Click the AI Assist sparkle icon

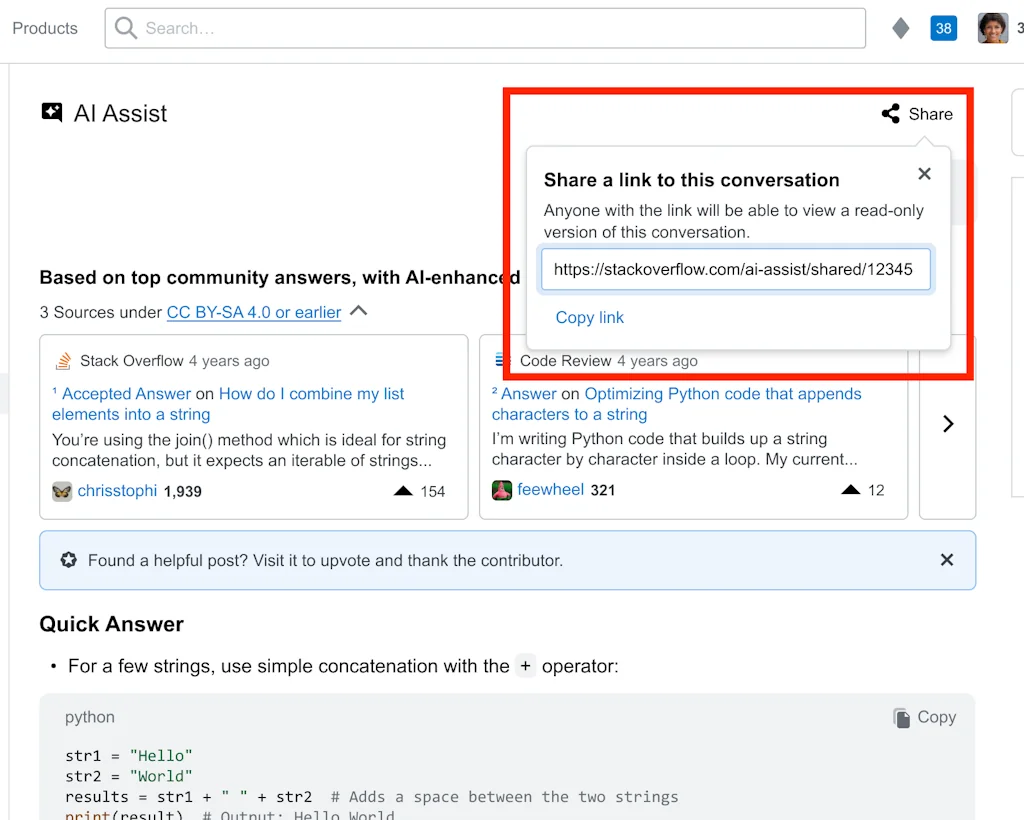click(x=51, y=112)
